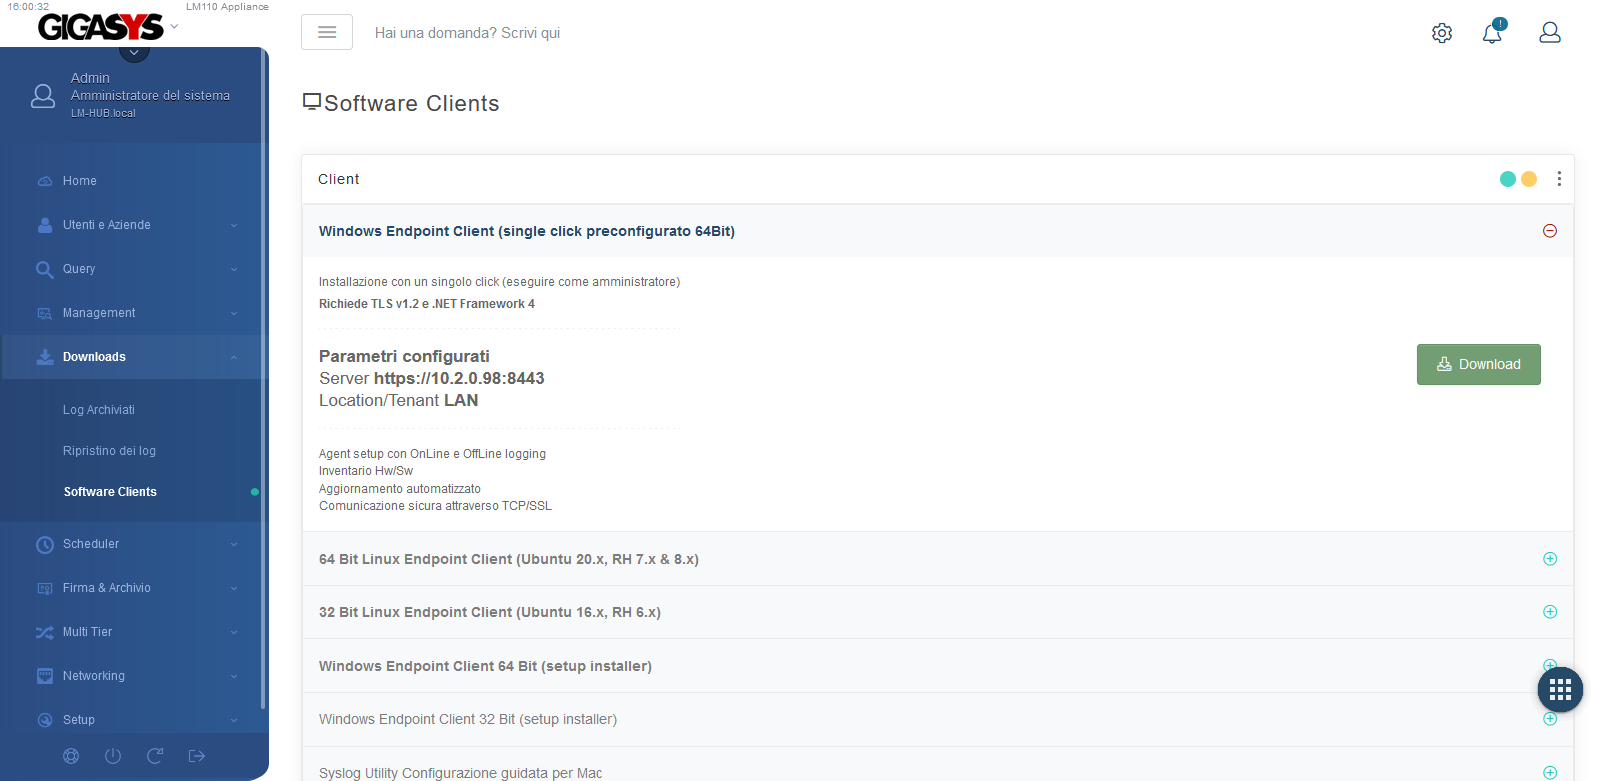This screenshot has height=781, width=1607.
Task: Click 'Agent setup con OnLine e OffLine logging' text
Action: (x=432, y=454)
